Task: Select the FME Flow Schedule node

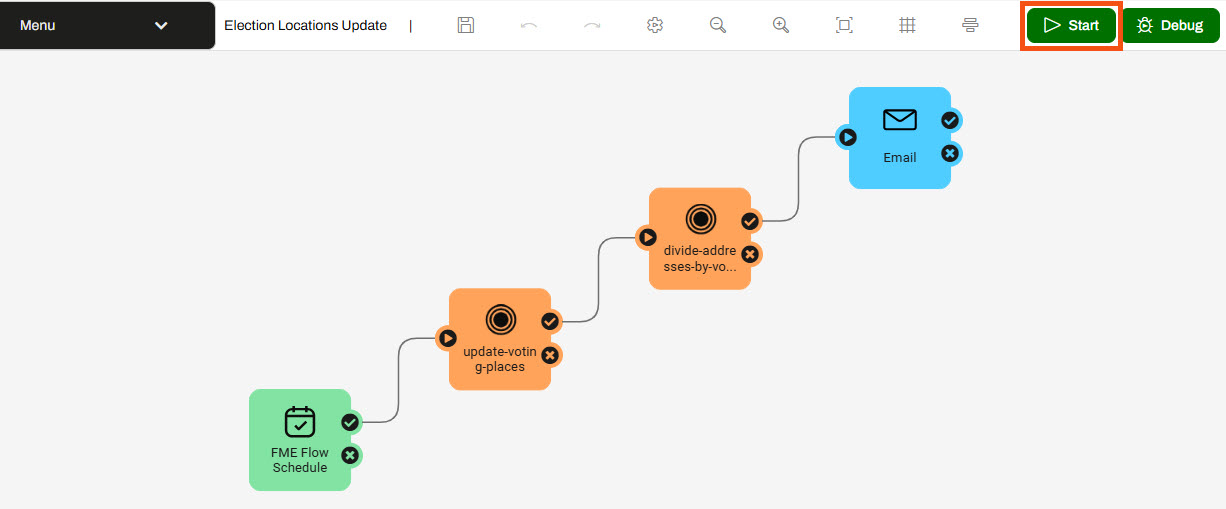Action: (x=299, y=440)
